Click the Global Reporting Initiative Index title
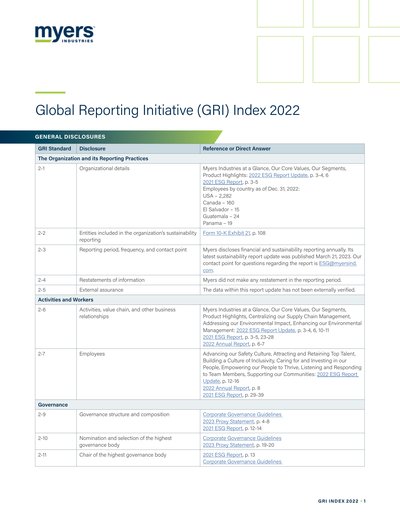Viewport: 400px width, 517px height. click(167, 110)
